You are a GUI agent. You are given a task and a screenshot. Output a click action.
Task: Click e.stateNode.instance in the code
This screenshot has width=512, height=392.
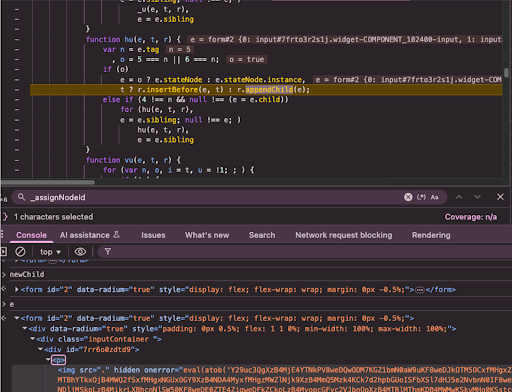[x=258, y=80]
